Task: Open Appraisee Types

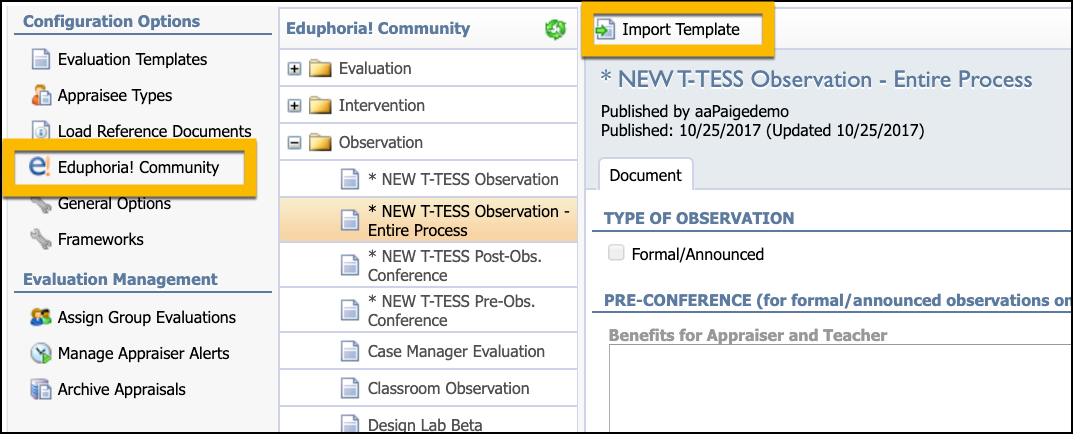Action: (115, 96)
